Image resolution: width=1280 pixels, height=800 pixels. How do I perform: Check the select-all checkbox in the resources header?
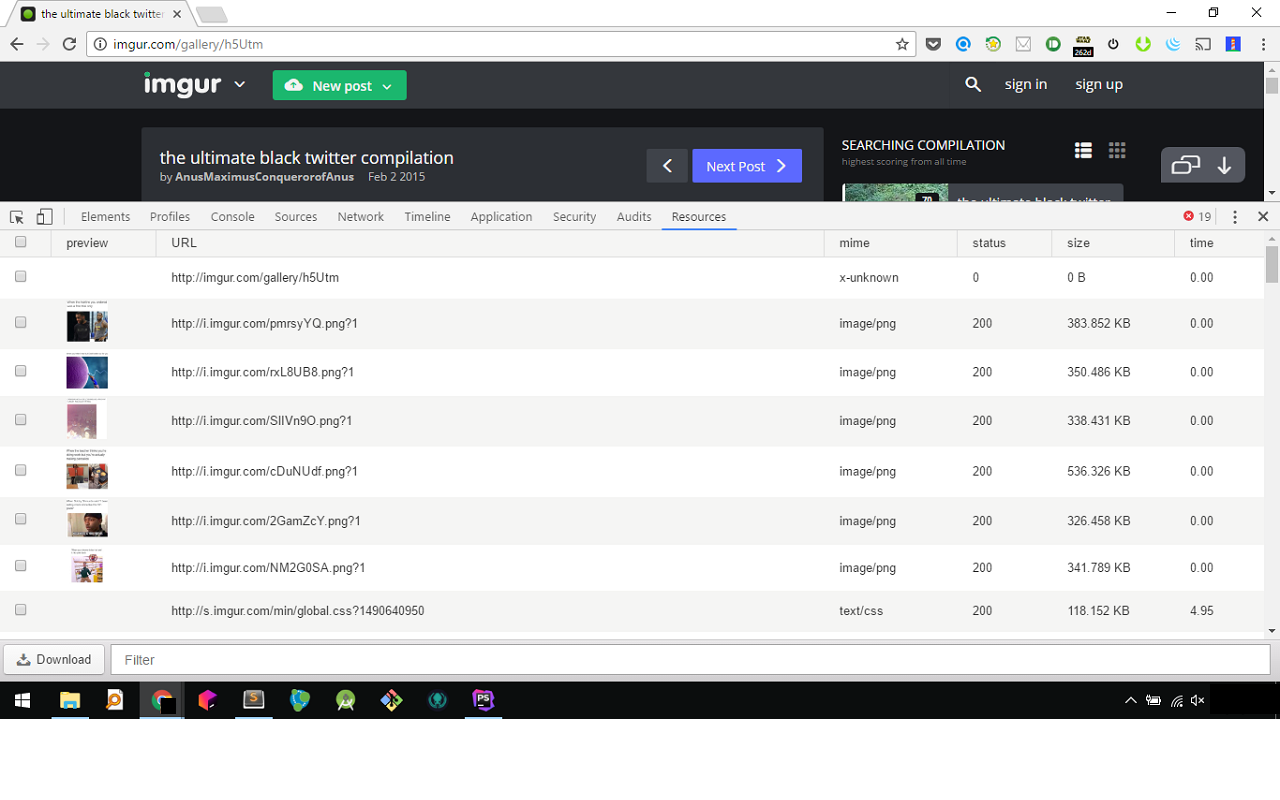(x=20, y=242)
